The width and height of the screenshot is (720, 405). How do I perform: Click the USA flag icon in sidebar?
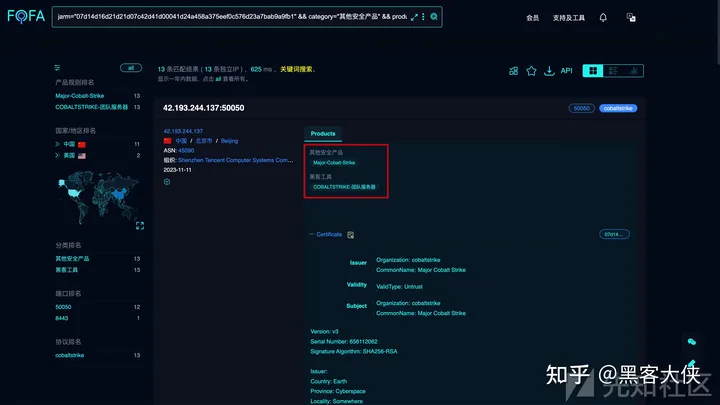82,156
